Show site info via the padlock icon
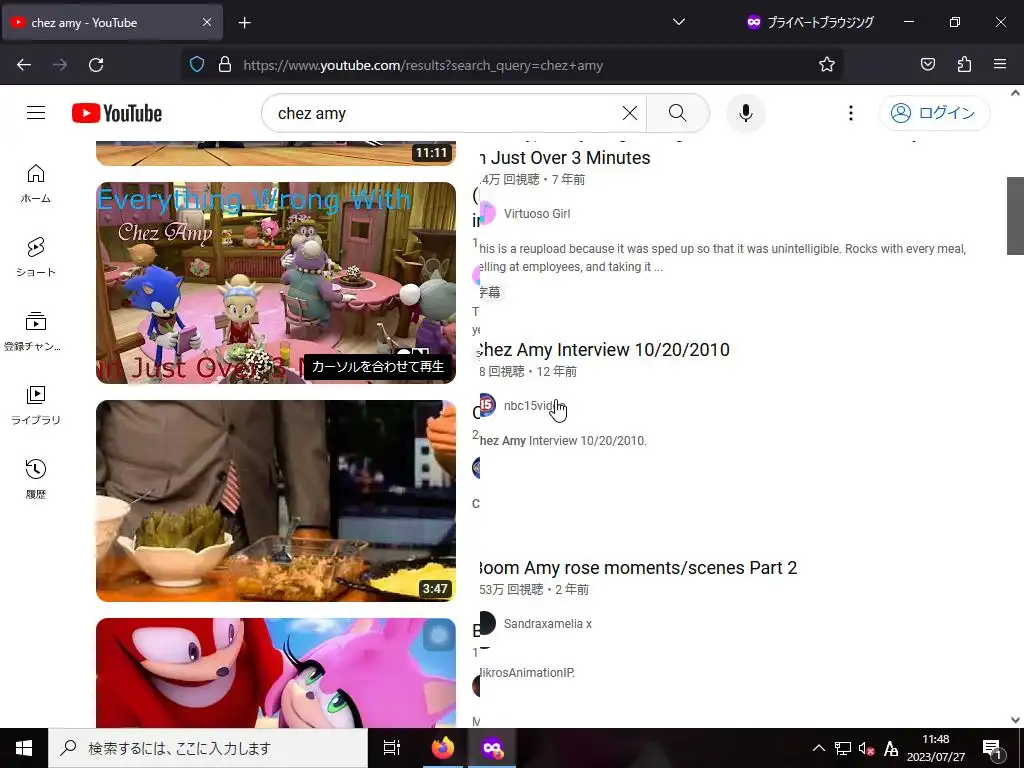 (225, 65)
